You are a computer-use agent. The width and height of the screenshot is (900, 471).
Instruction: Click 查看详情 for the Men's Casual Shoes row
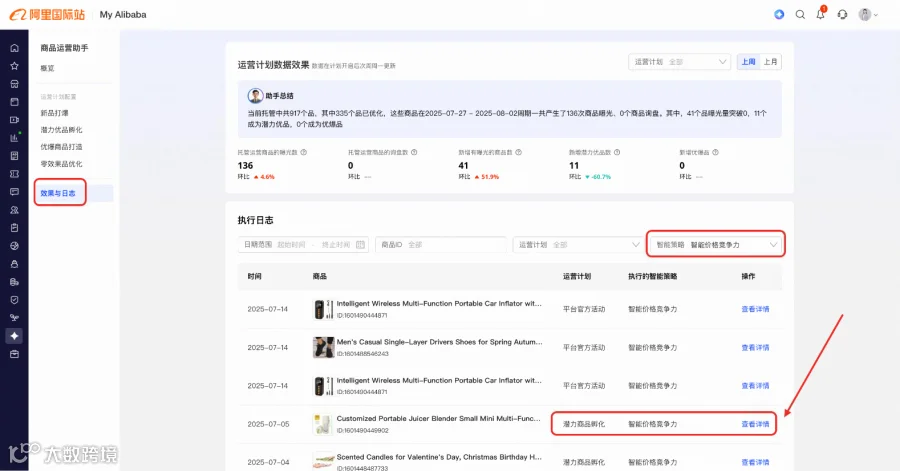click(x=755, y=348)
